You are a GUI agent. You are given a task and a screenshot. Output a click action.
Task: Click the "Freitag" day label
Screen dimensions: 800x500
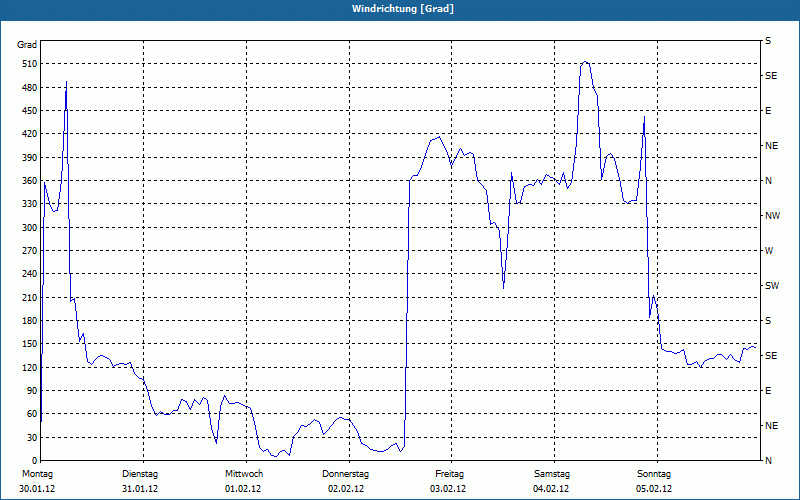[449, 474]
